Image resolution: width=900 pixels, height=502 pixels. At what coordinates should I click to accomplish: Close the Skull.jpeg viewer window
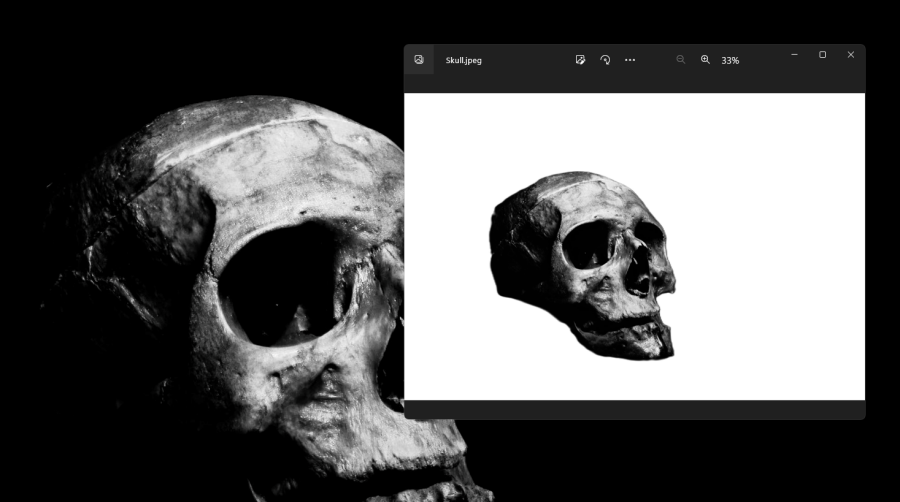(x=851, y=55)
